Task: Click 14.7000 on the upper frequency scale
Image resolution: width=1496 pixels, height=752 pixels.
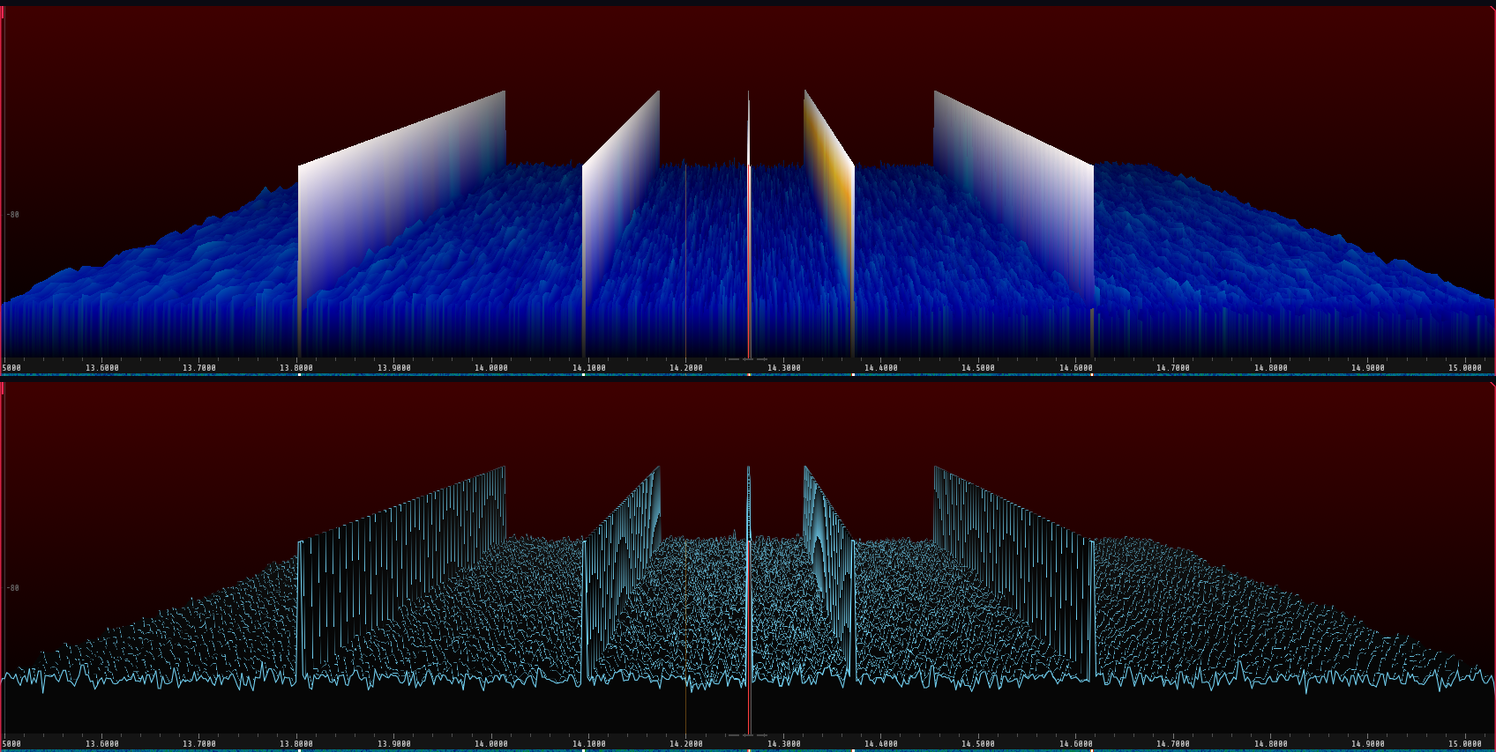Action: (1174, 368)
